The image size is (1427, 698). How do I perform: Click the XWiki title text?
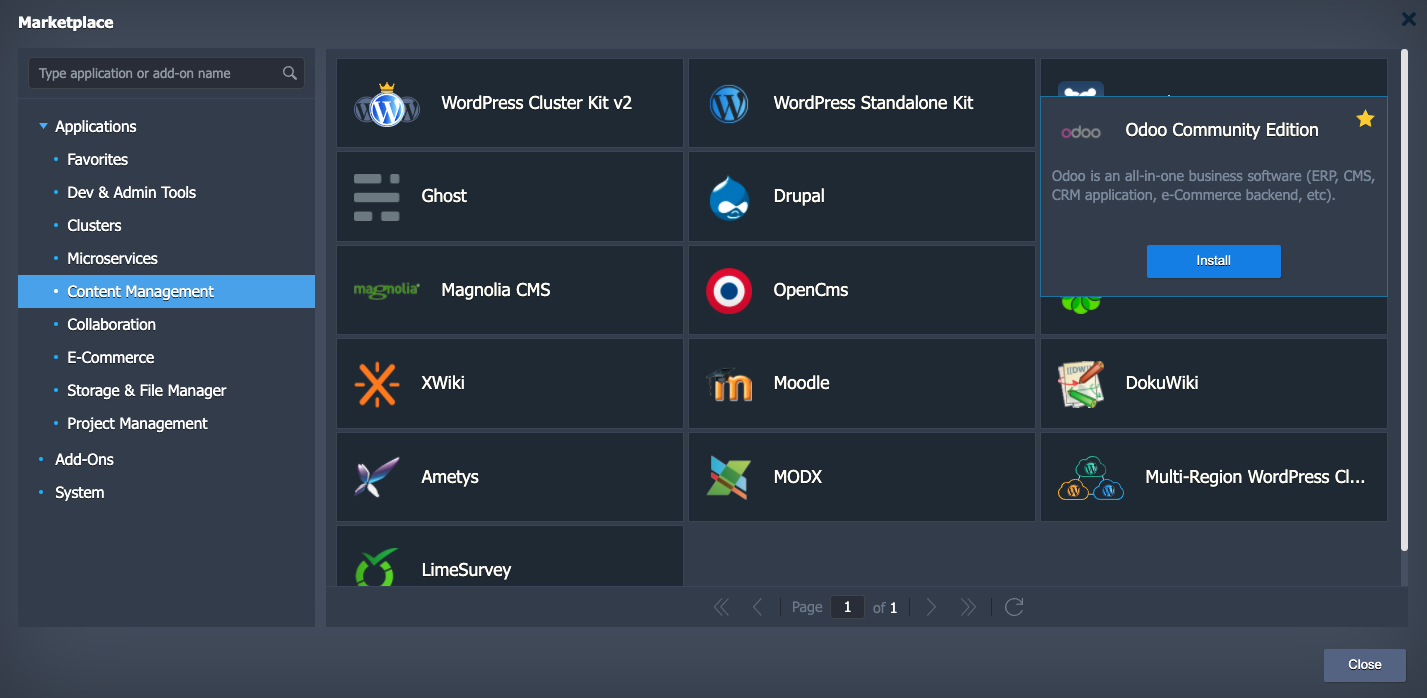tap(443, 383)
